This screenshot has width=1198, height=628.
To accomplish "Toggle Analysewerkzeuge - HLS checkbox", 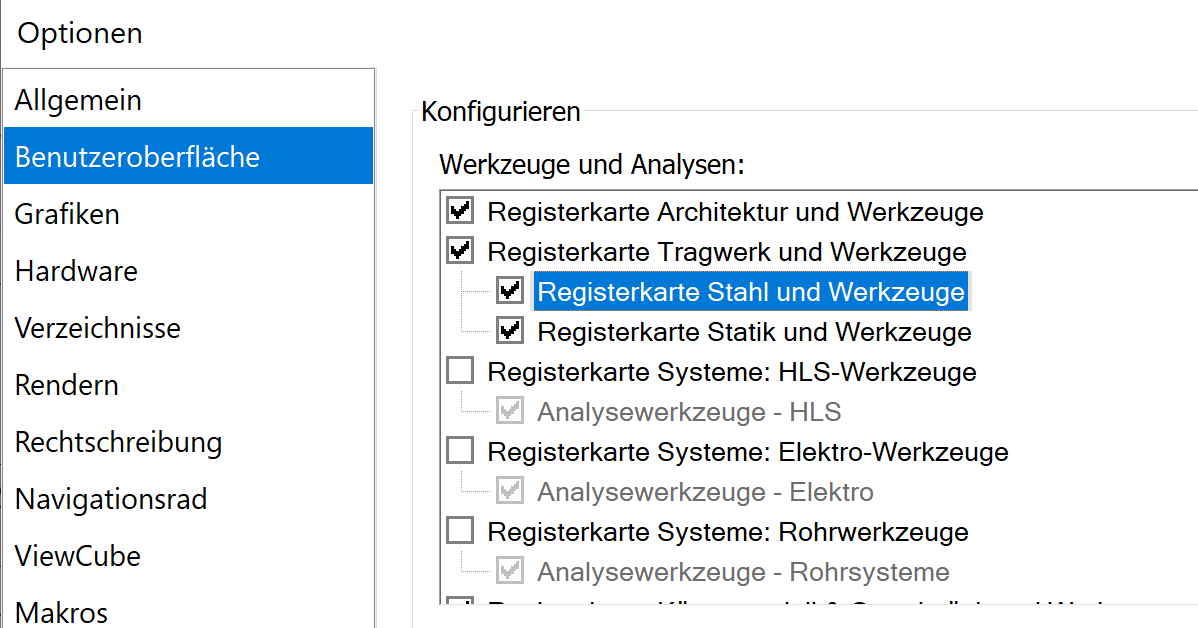I will pyautogui.click(x=510, y=411).
